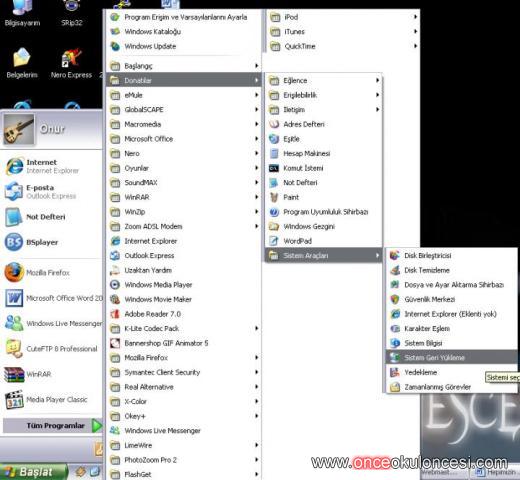Click the Adobe Reader 7.0 icon
520x480 pixels.
(x=115, y=314)
